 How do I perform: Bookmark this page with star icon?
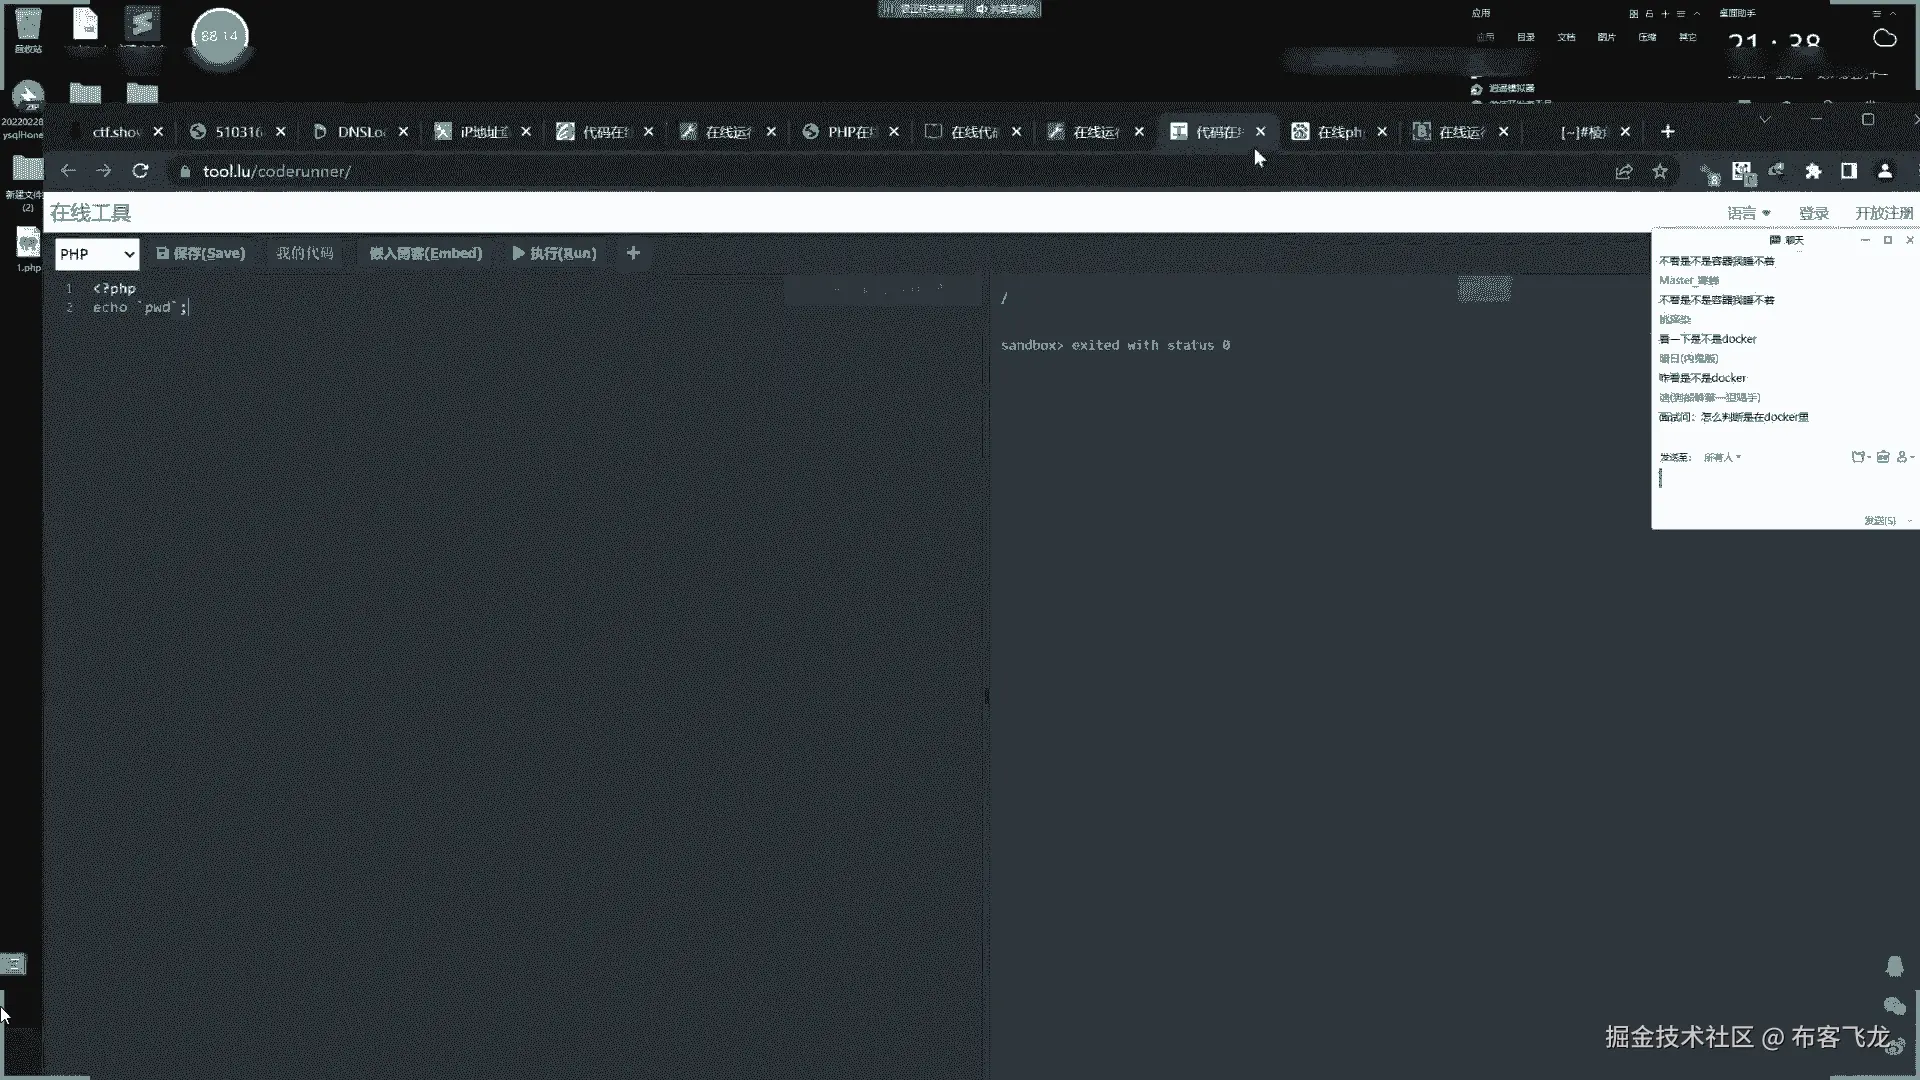1660,171
